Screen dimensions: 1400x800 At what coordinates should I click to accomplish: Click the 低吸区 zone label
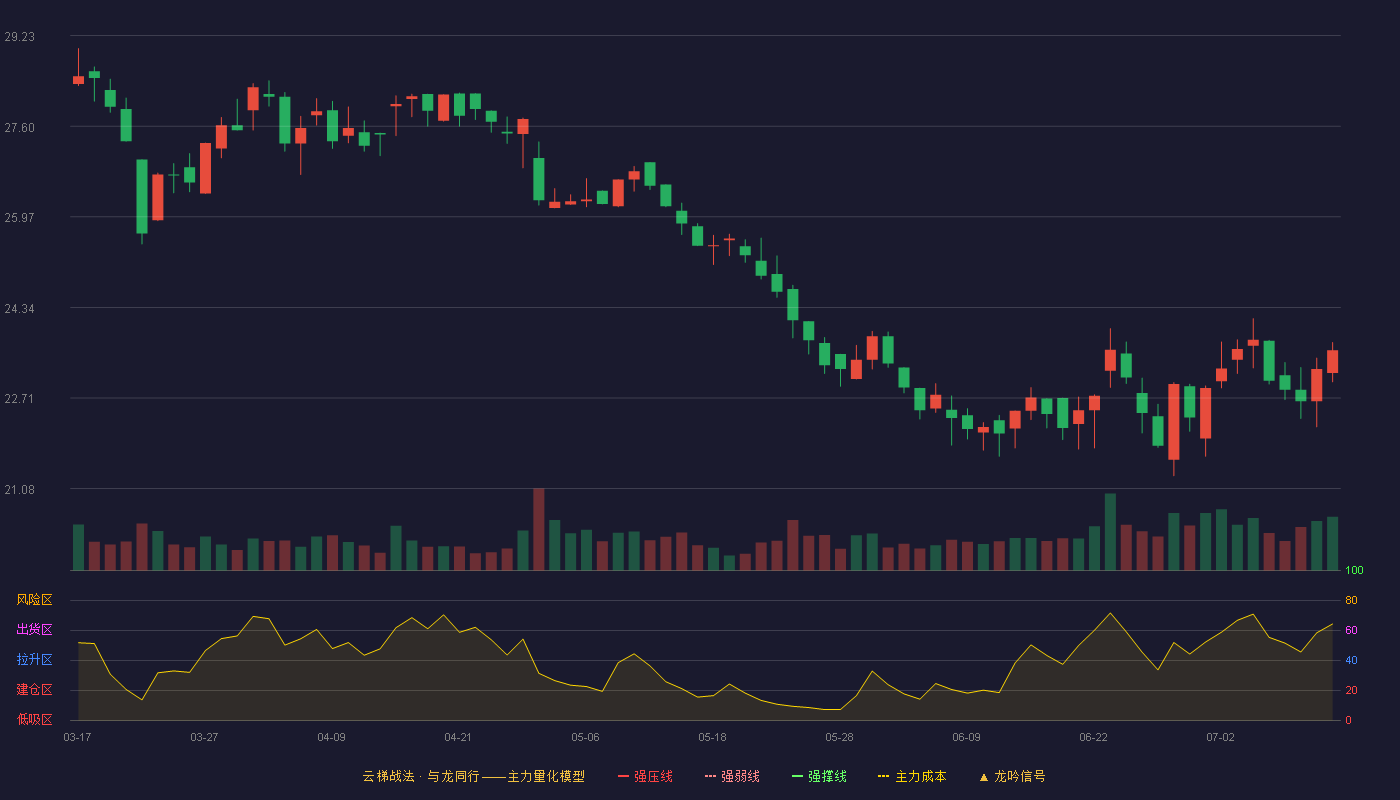[34, 720]
